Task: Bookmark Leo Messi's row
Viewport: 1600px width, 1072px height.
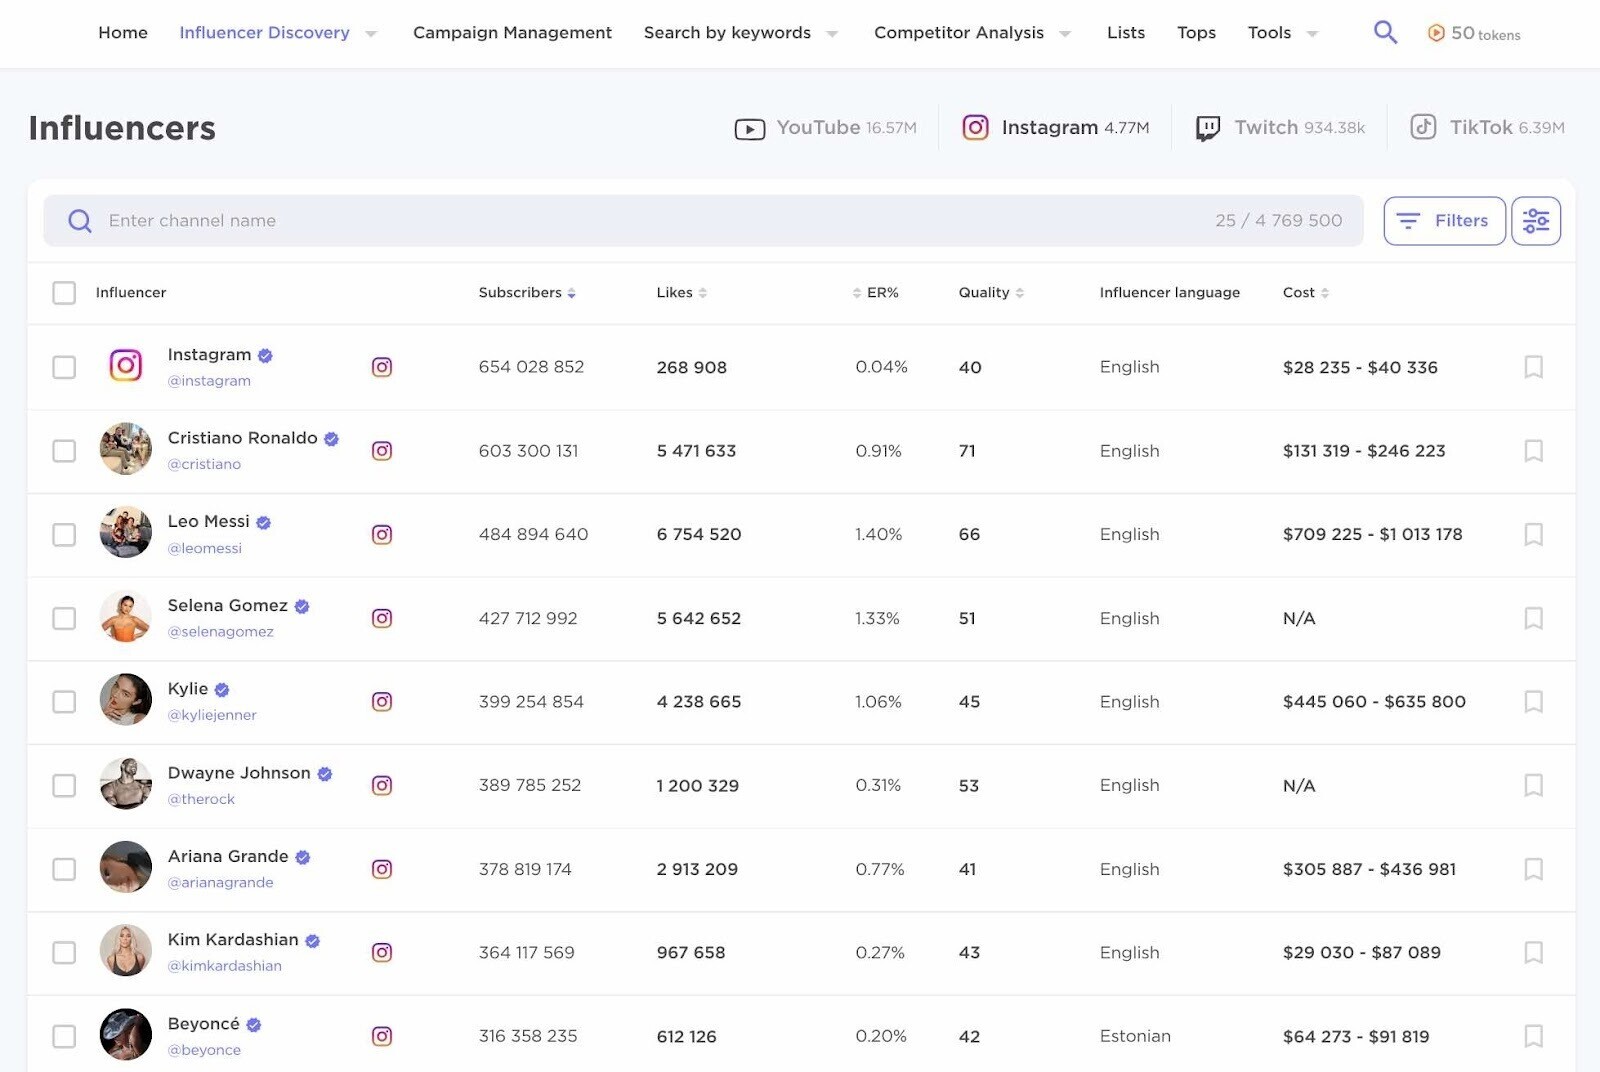Action: [x=1533, y=534]
